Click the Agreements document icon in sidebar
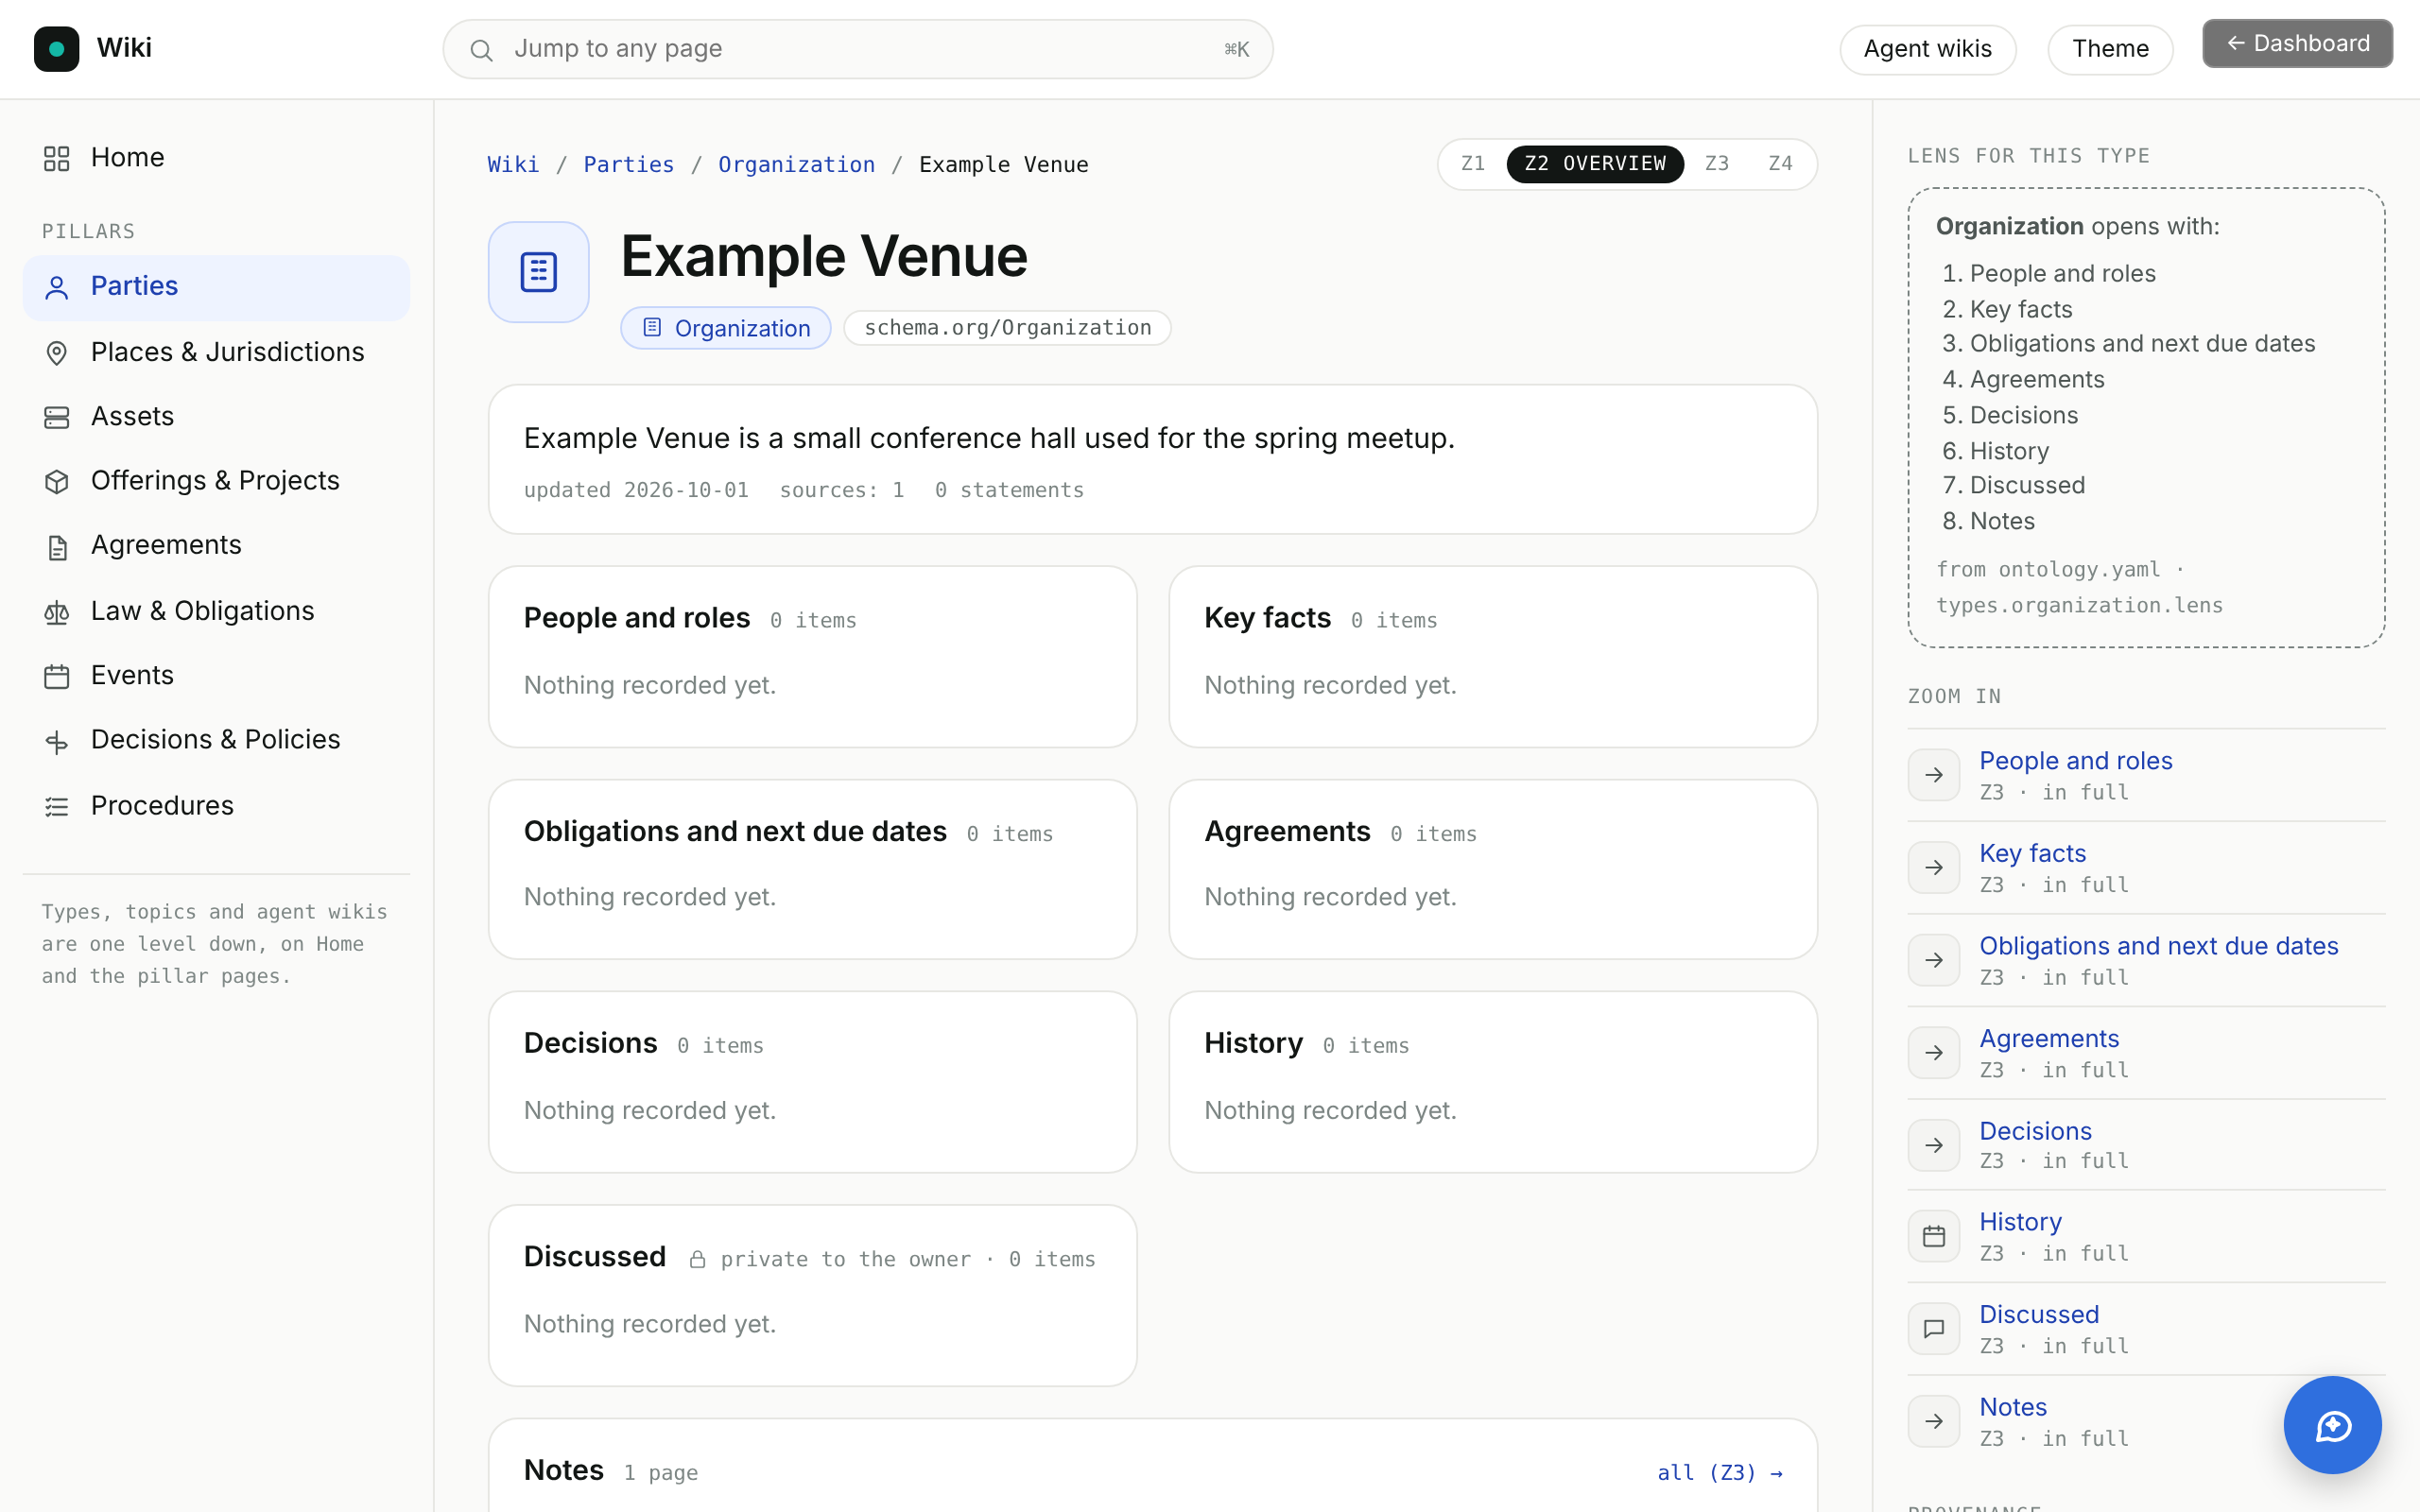Viewport: 2420px width, 1512px height. pyautogui.click(x=57, y=547)
